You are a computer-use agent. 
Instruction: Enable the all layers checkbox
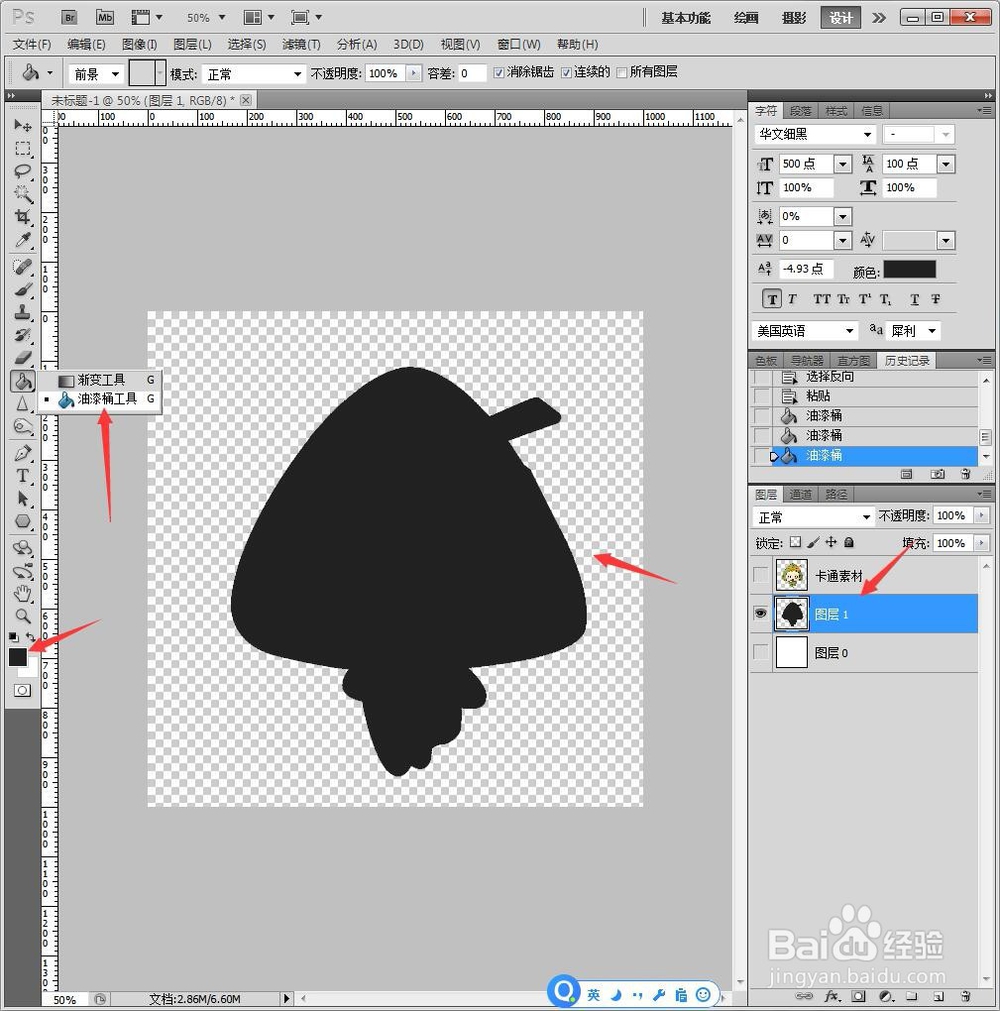click(622, 73)
